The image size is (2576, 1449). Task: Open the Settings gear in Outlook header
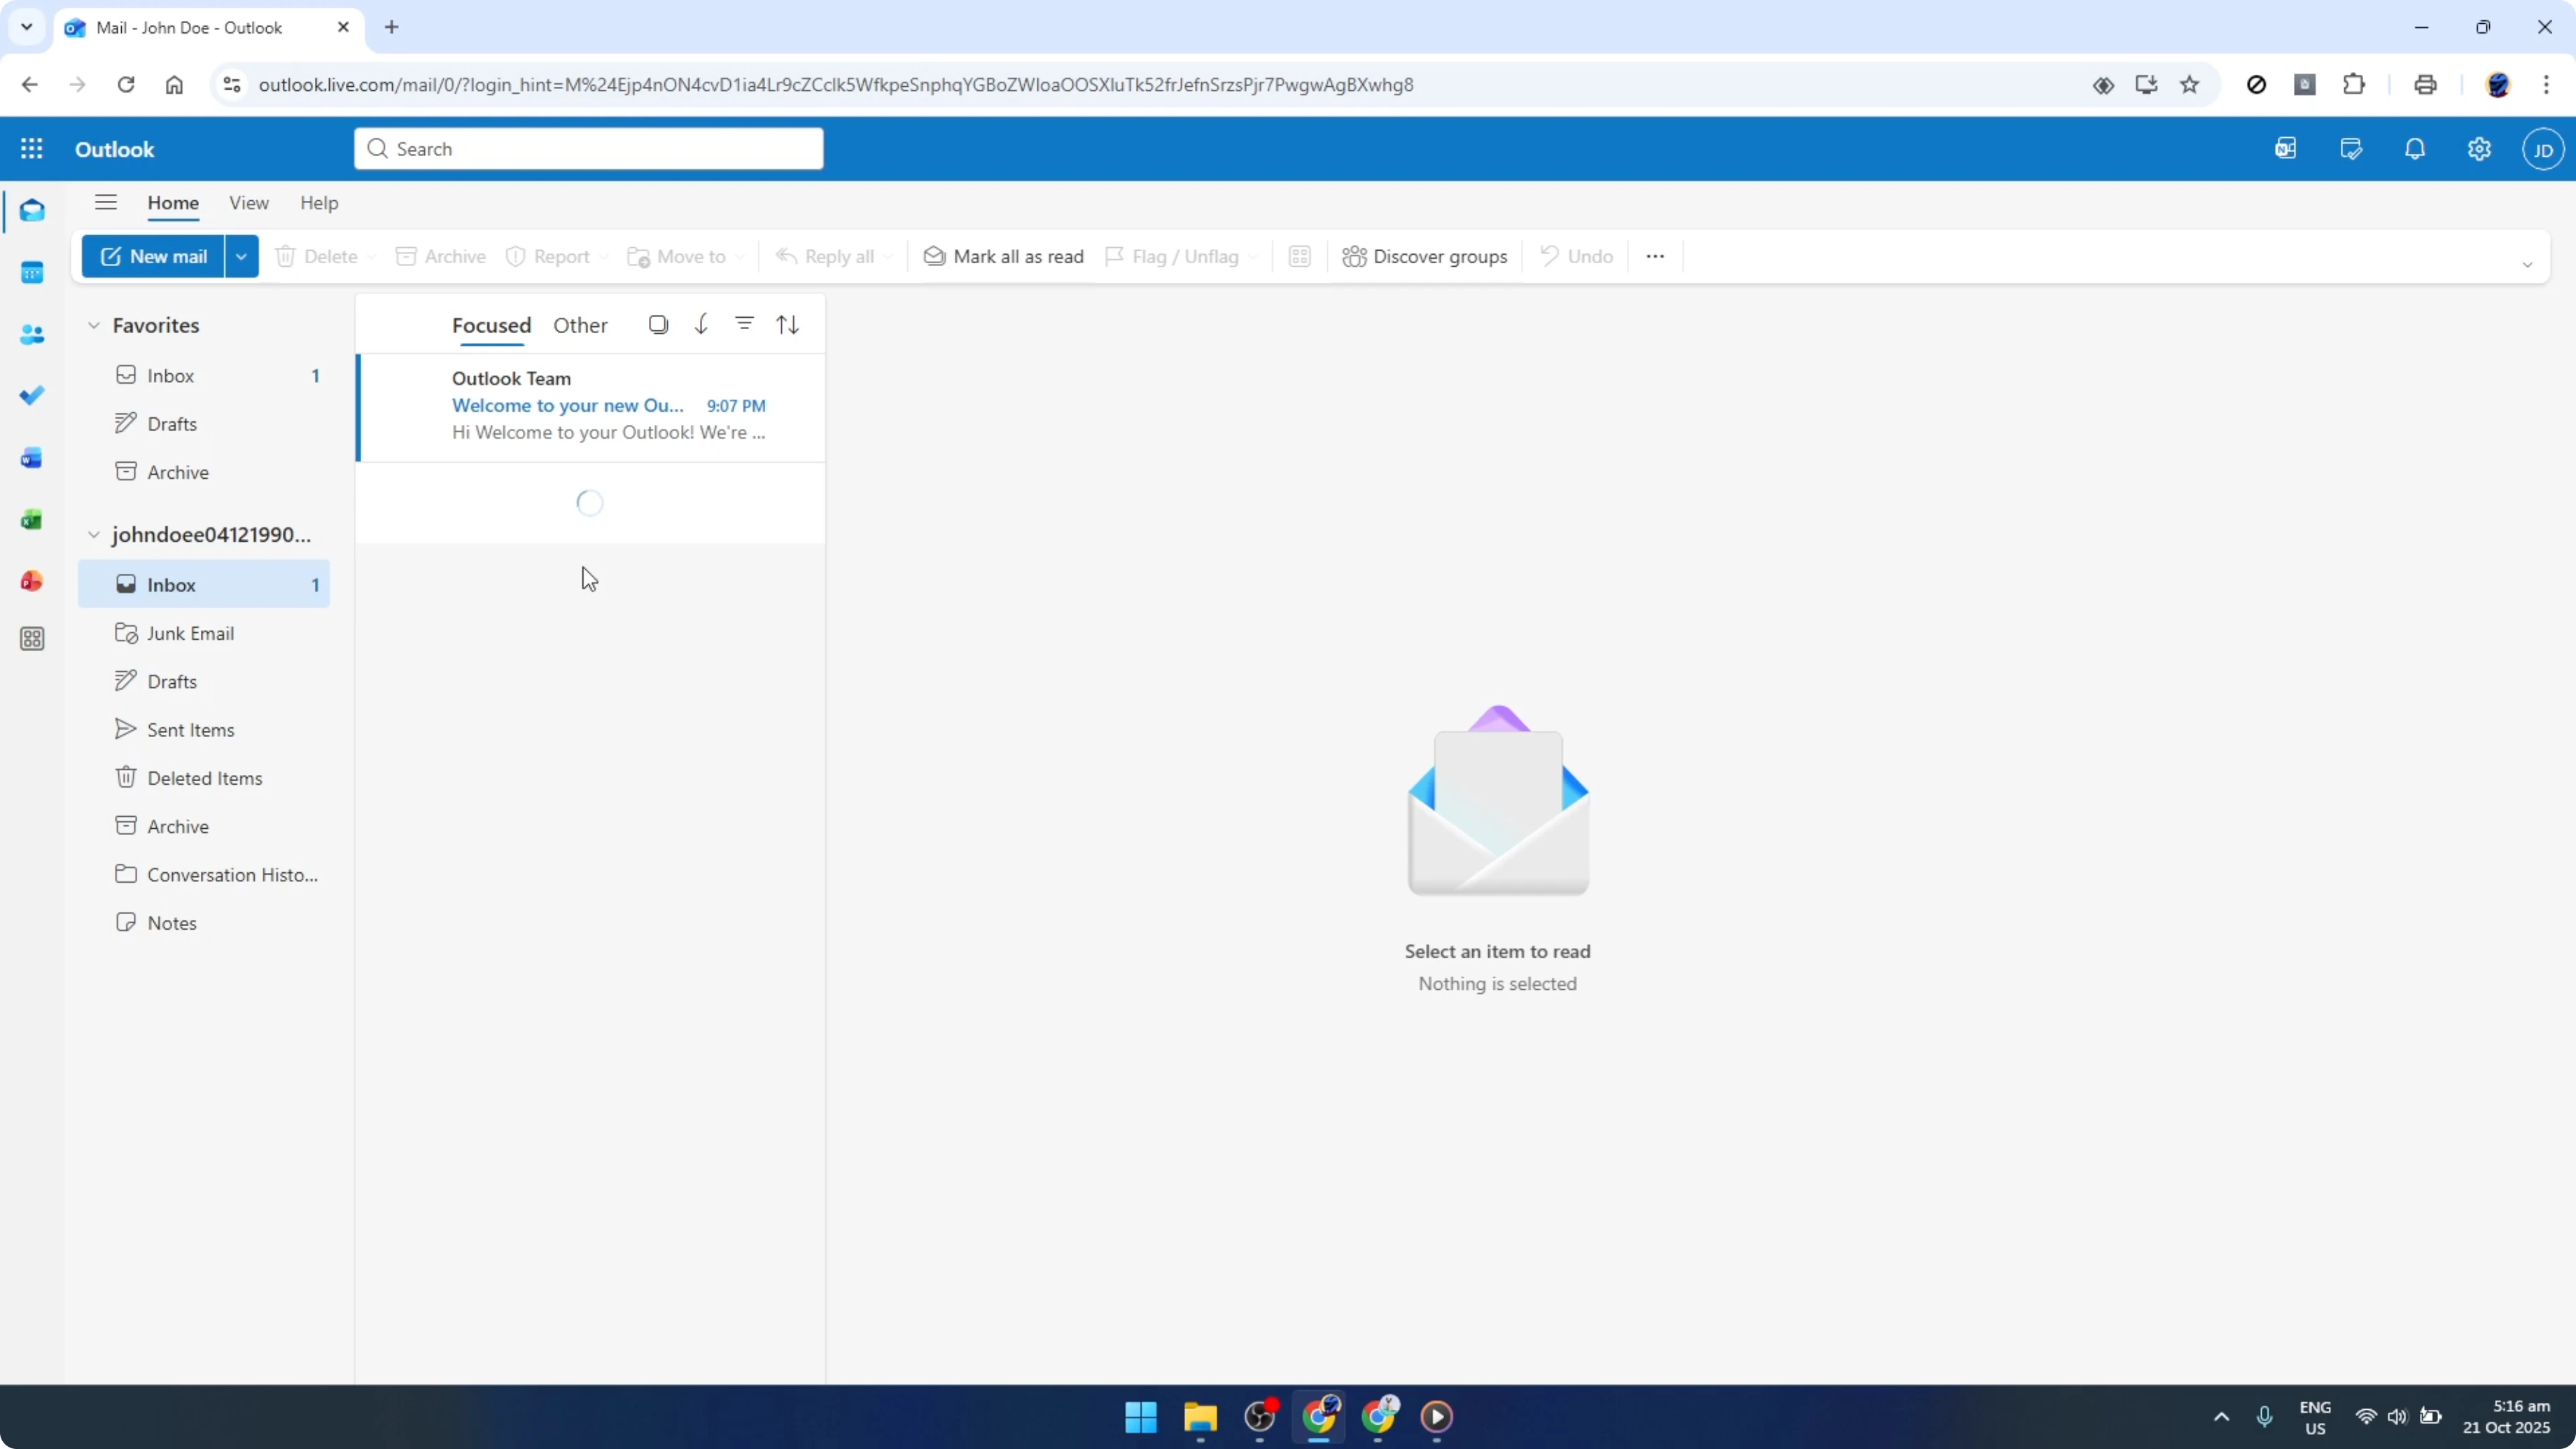2479,149
